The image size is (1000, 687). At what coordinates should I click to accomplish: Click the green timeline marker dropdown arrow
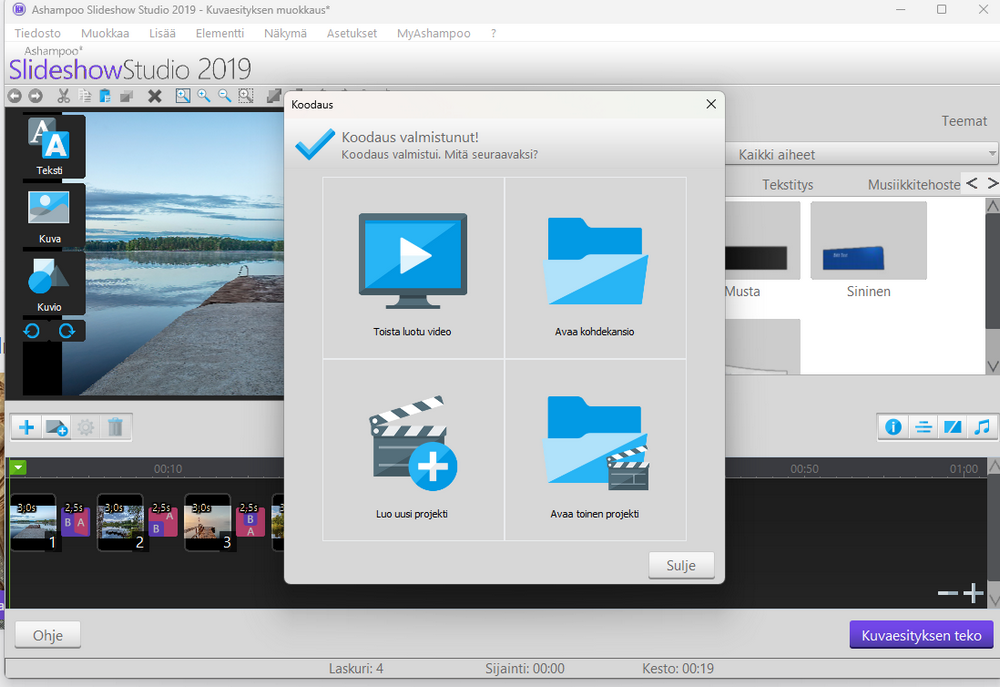click(18, 468)
